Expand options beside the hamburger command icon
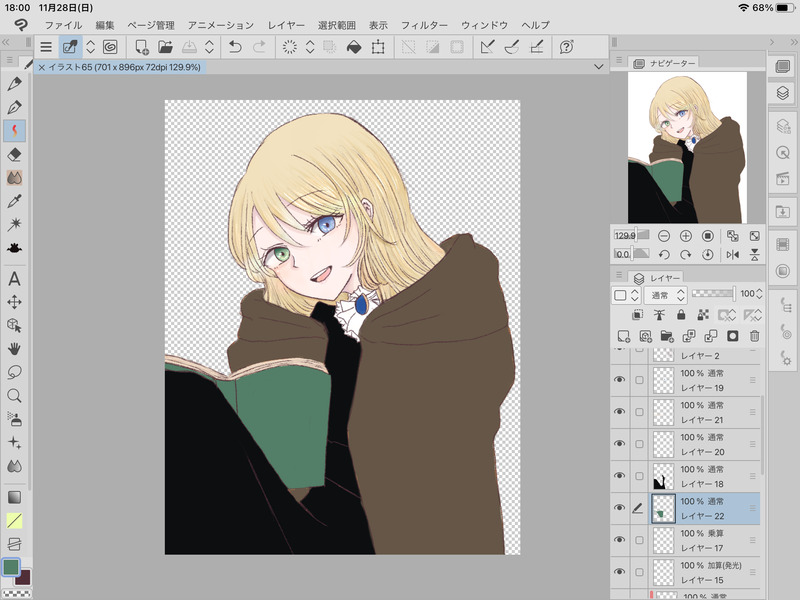This screenshot has height=600, width=800. click(x=90, y=47)
